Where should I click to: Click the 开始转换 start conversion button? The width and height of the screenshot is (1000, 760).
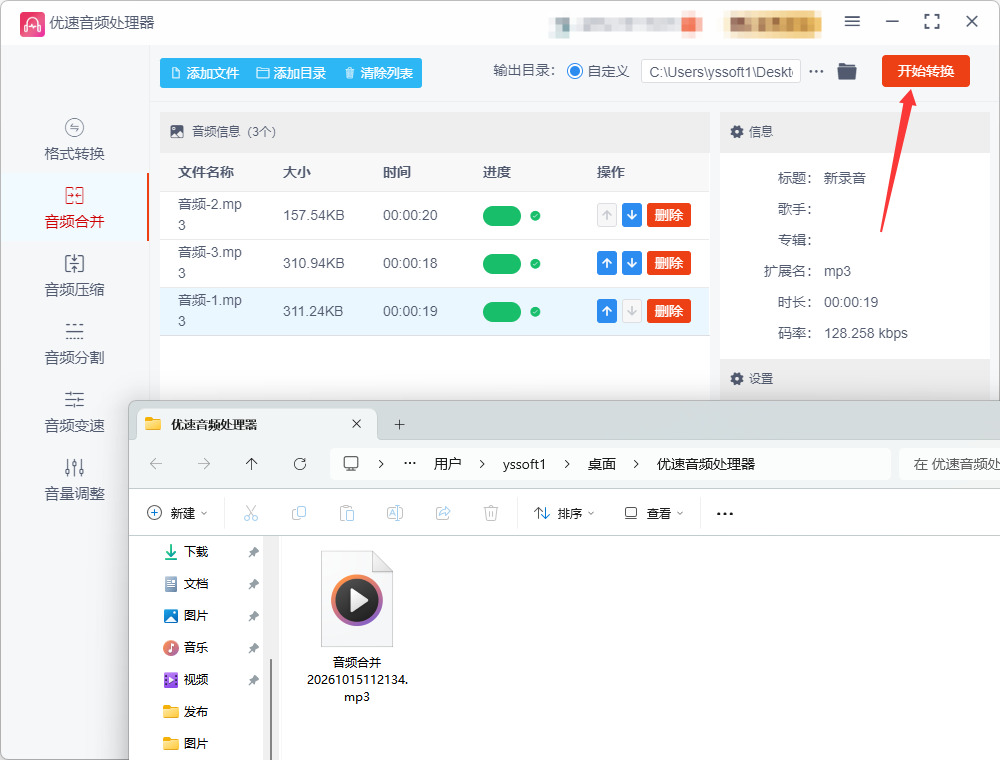[x=925, y=71]
